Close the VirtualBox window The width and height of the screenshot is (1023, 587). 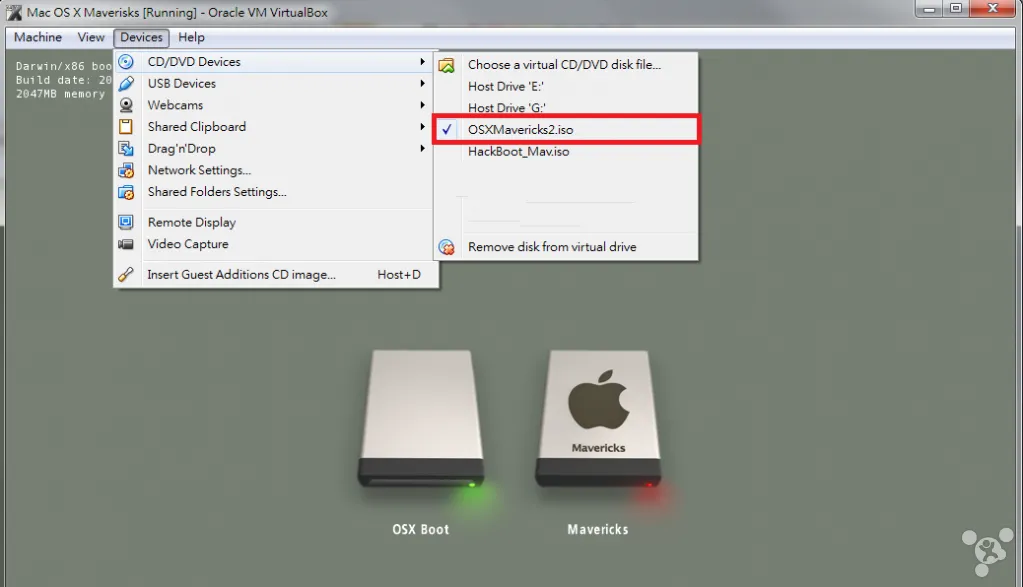point(992,8)
